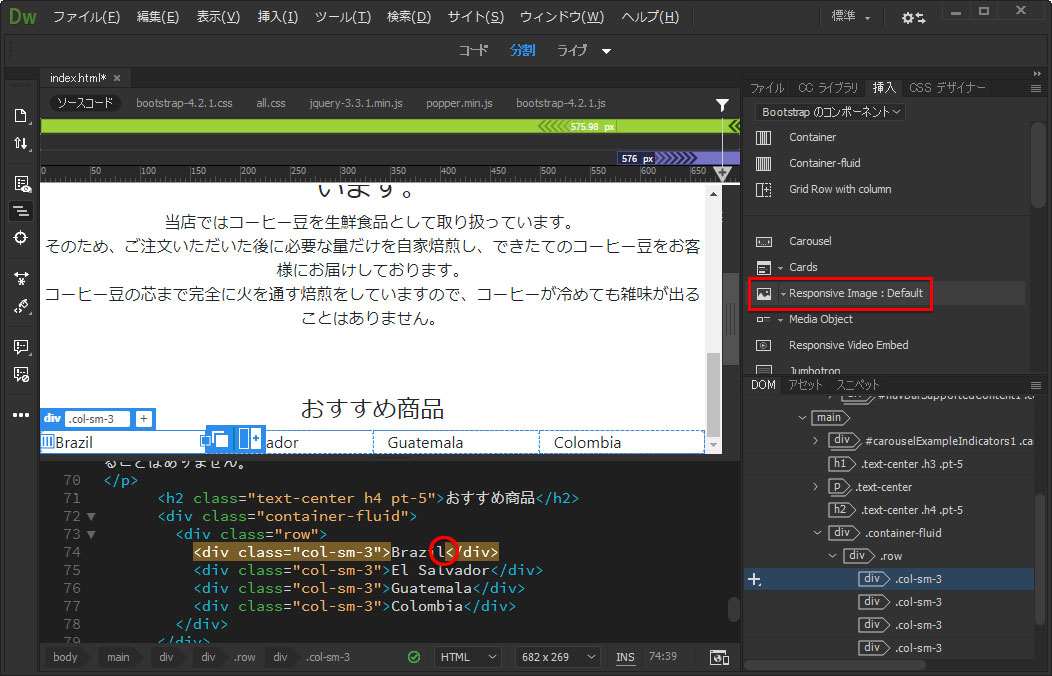Open the HTML file type dropdown
Image resolution: width=1052 pixels, height=676 pixels.
coord(468,657)
